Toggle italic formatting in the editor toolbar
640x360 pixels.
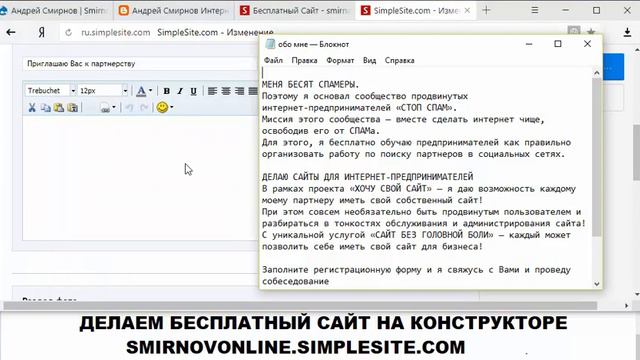(x=180, y=91)
